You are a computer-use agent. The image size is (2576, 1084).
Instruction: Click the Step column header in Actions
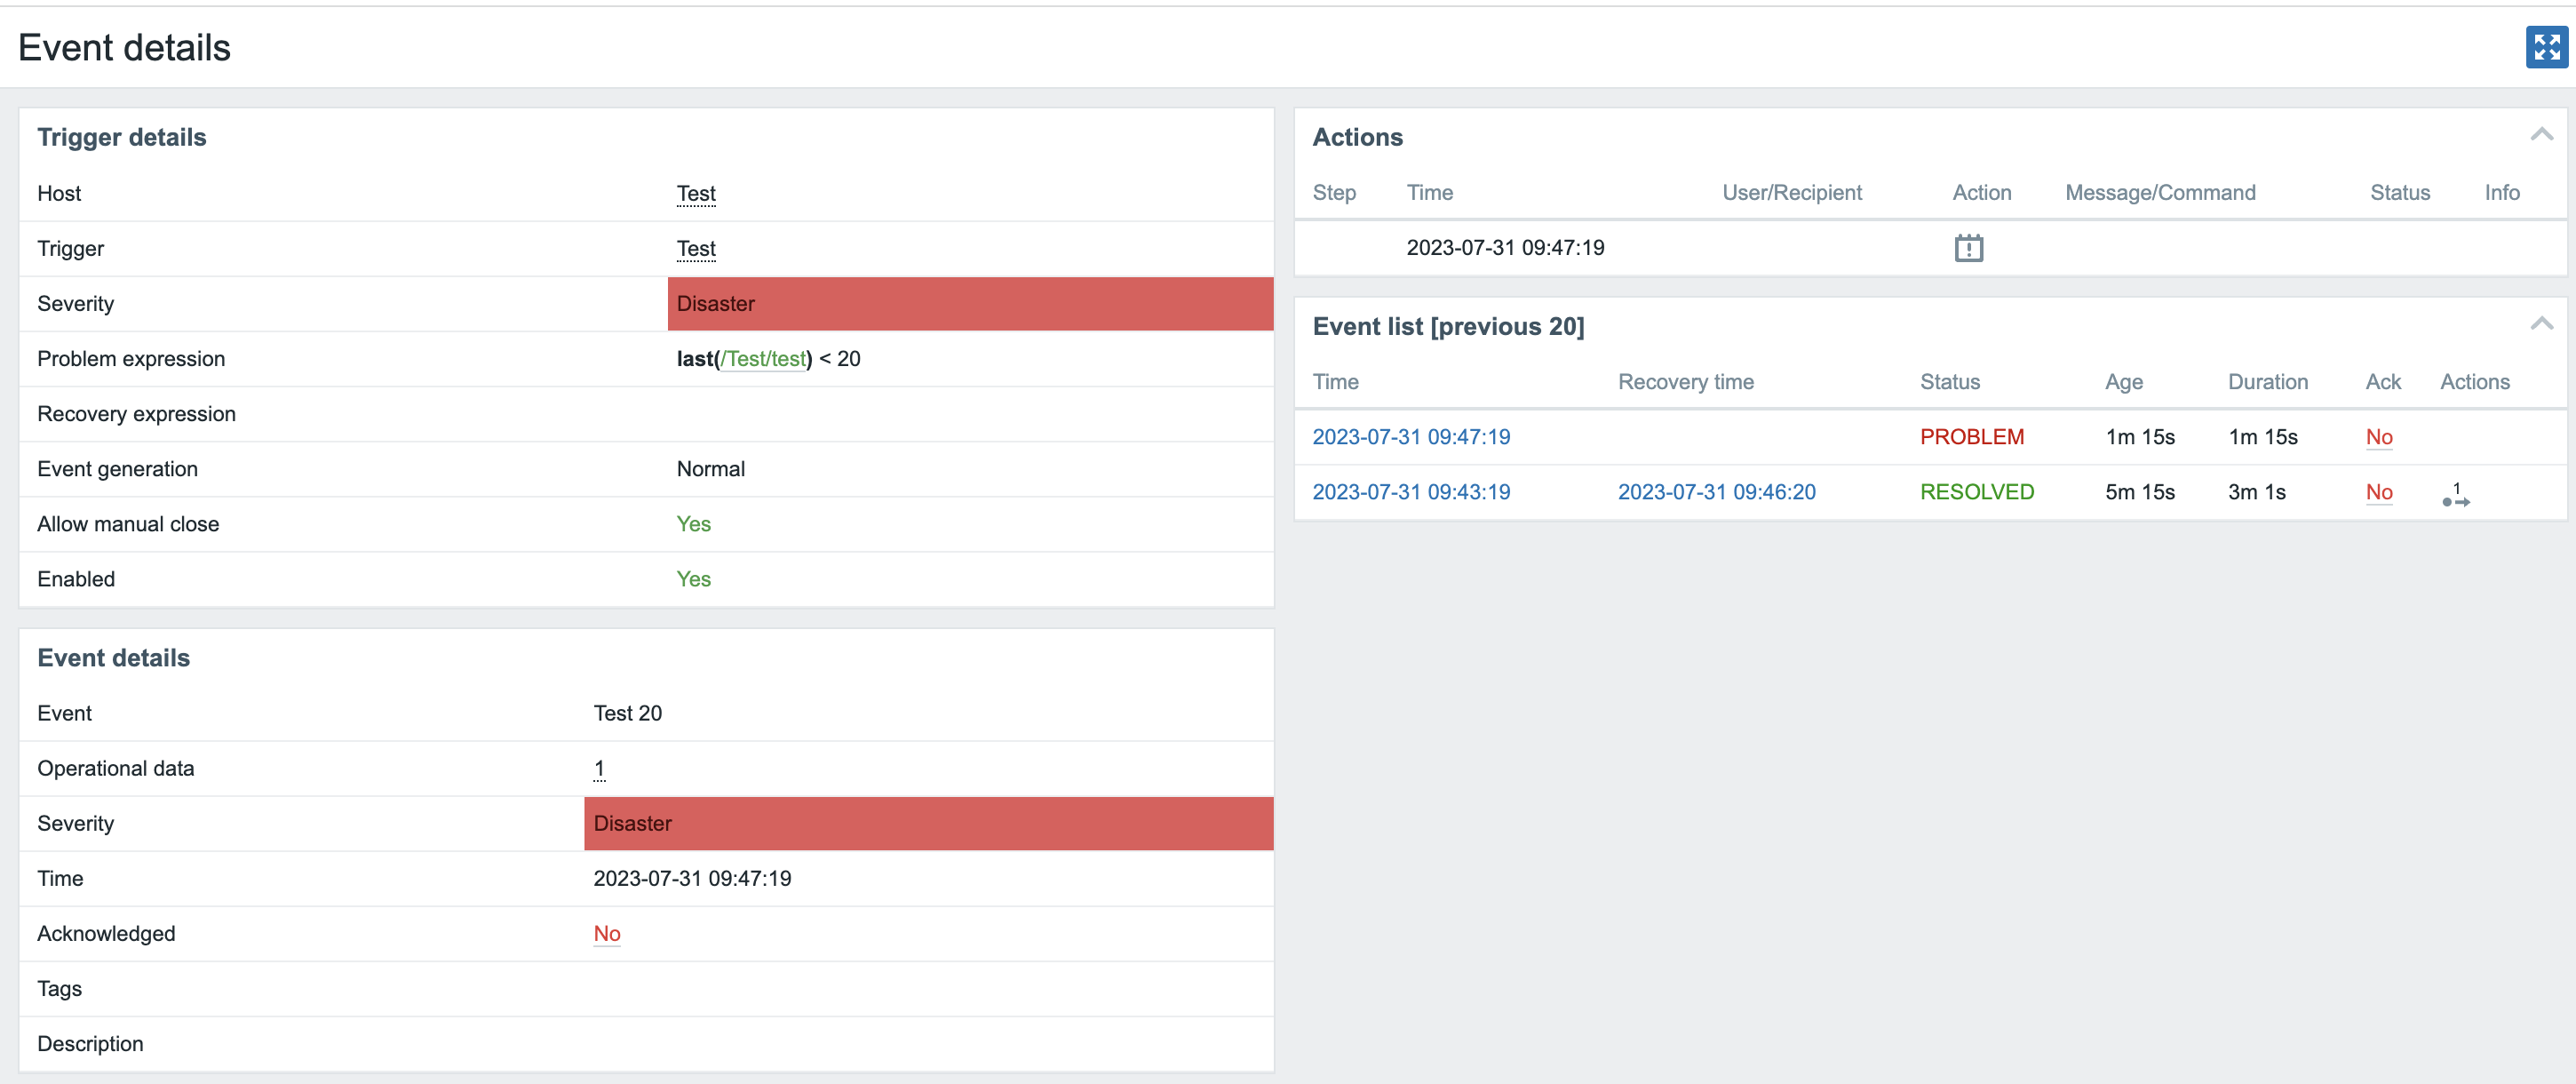[1333, 193]
